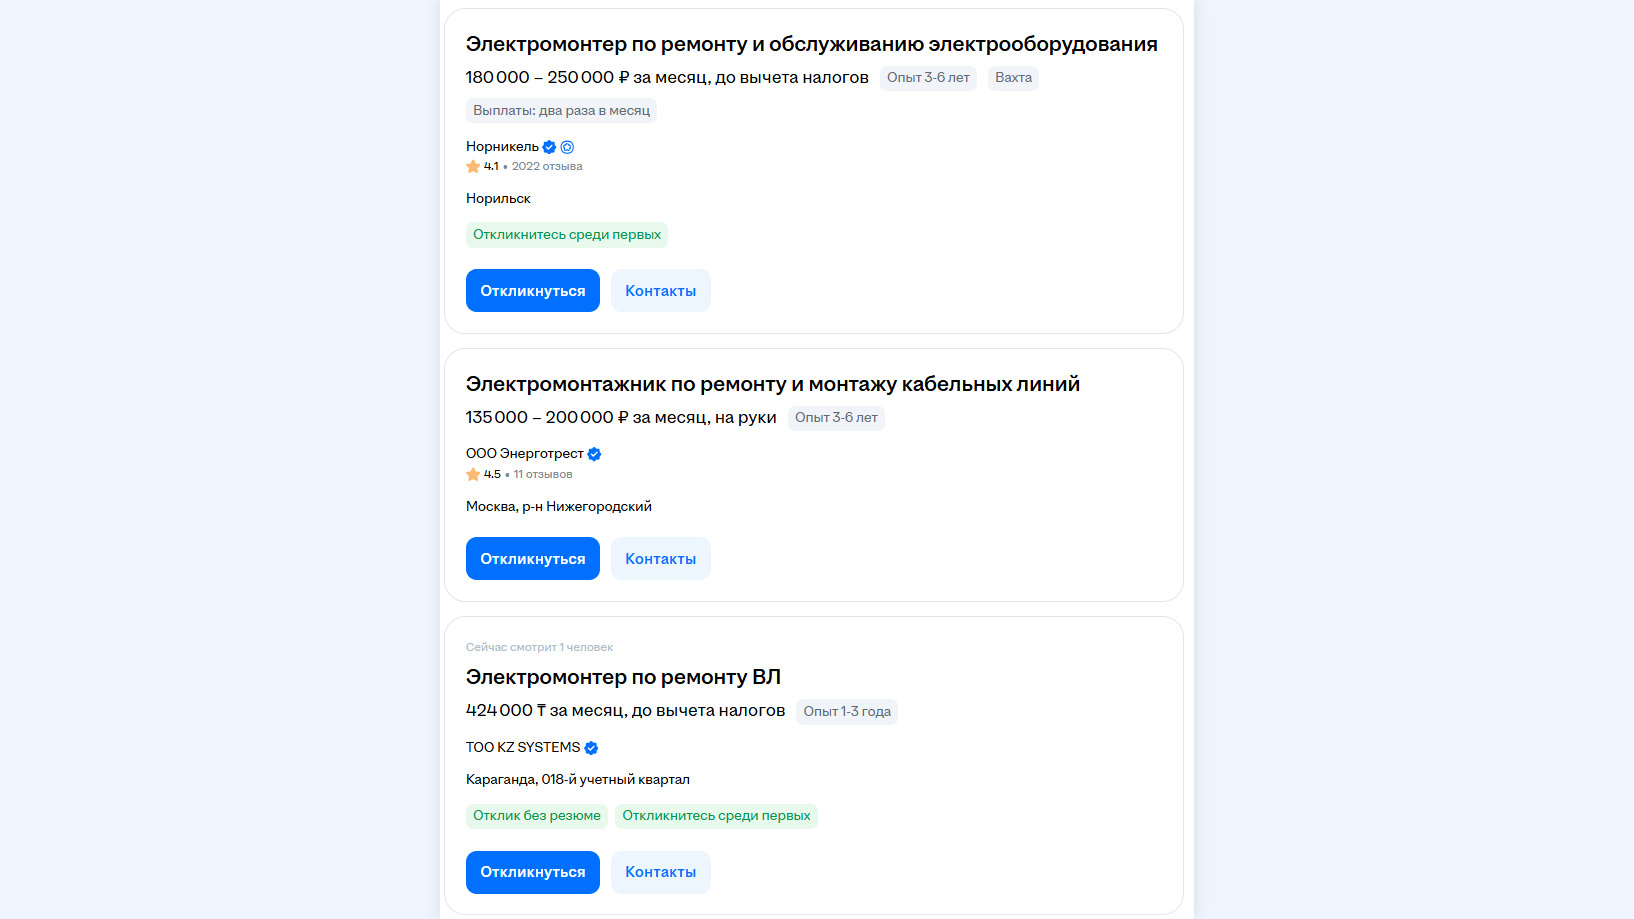Click the star rating icon under ООО Энерготрест
Screen dimensions: 1634x919
pos(473,475)
